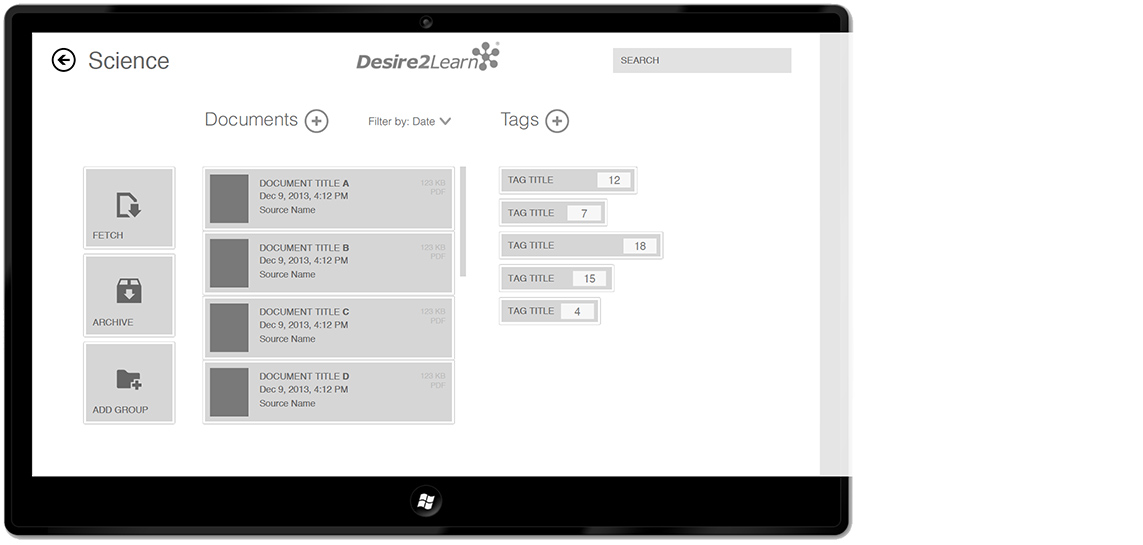This screenshot has height=545, width=1143.
Task: Click thumbnail of Document Title D
Action: (x=229, y=392)
